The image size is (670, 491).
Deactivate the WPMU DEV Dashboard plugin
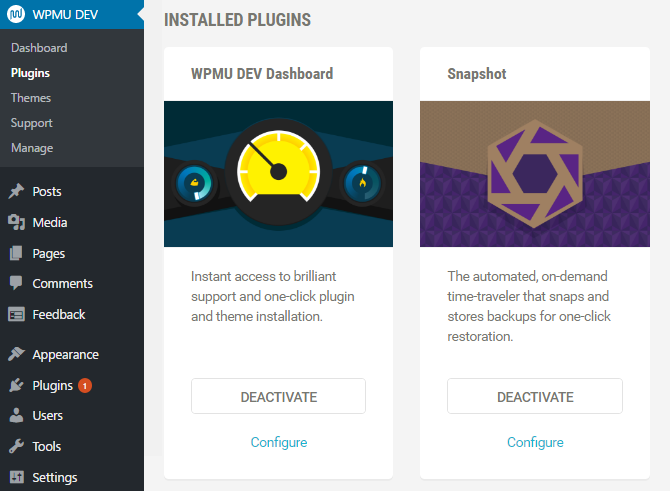coord(279,396)
